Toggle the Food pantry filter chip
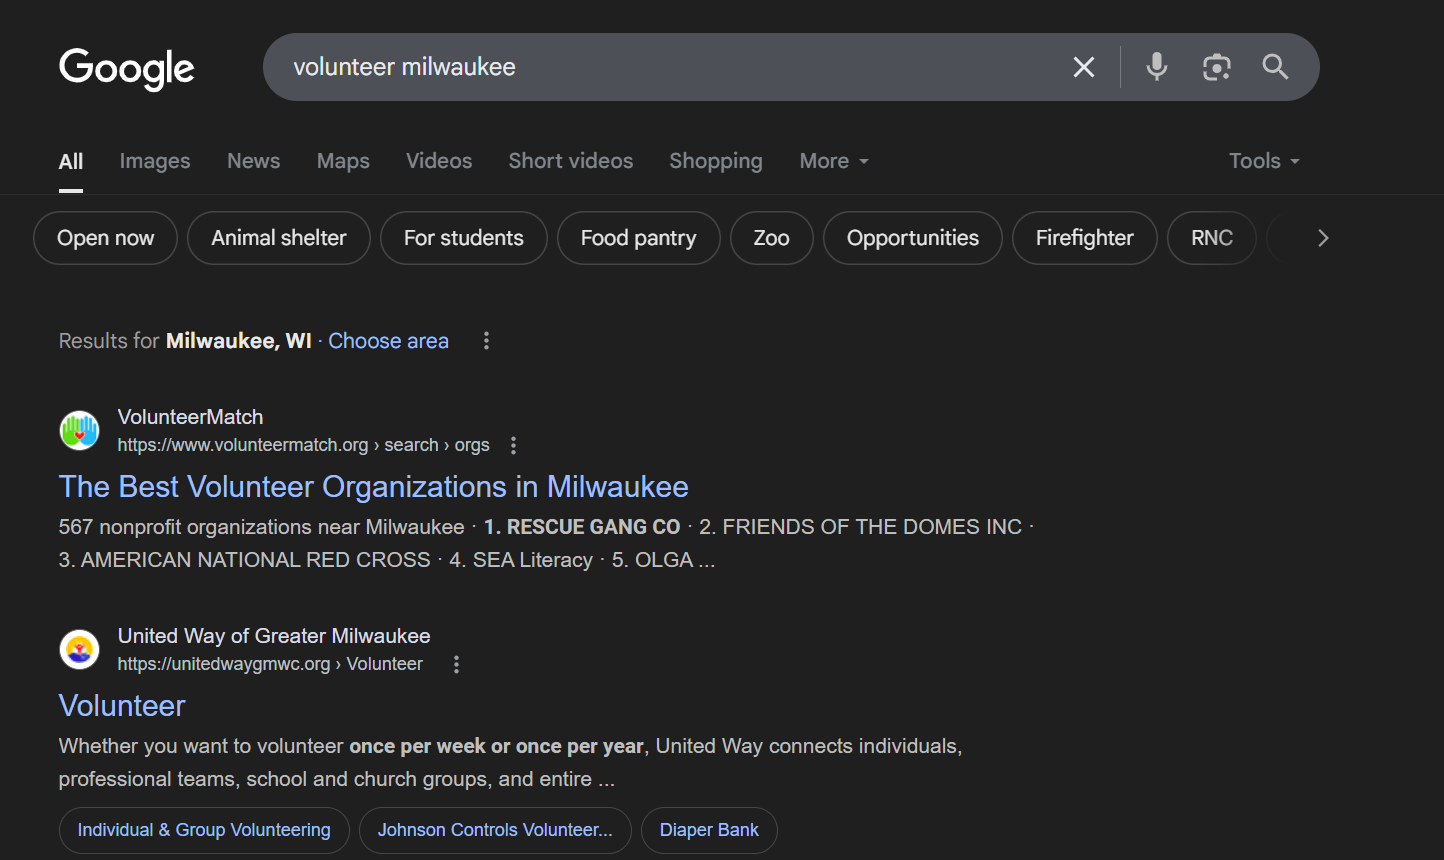The width and height of the screenshot is (1444, 860). (638, 238)
